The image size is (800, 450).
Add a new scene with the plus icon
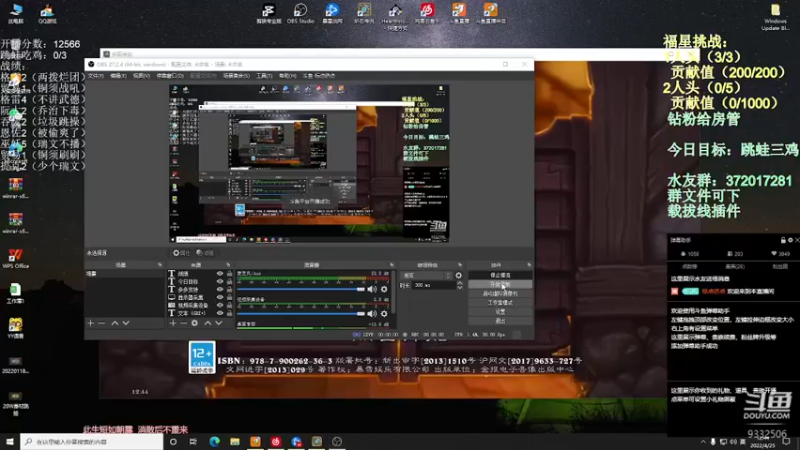click(91, 323)
